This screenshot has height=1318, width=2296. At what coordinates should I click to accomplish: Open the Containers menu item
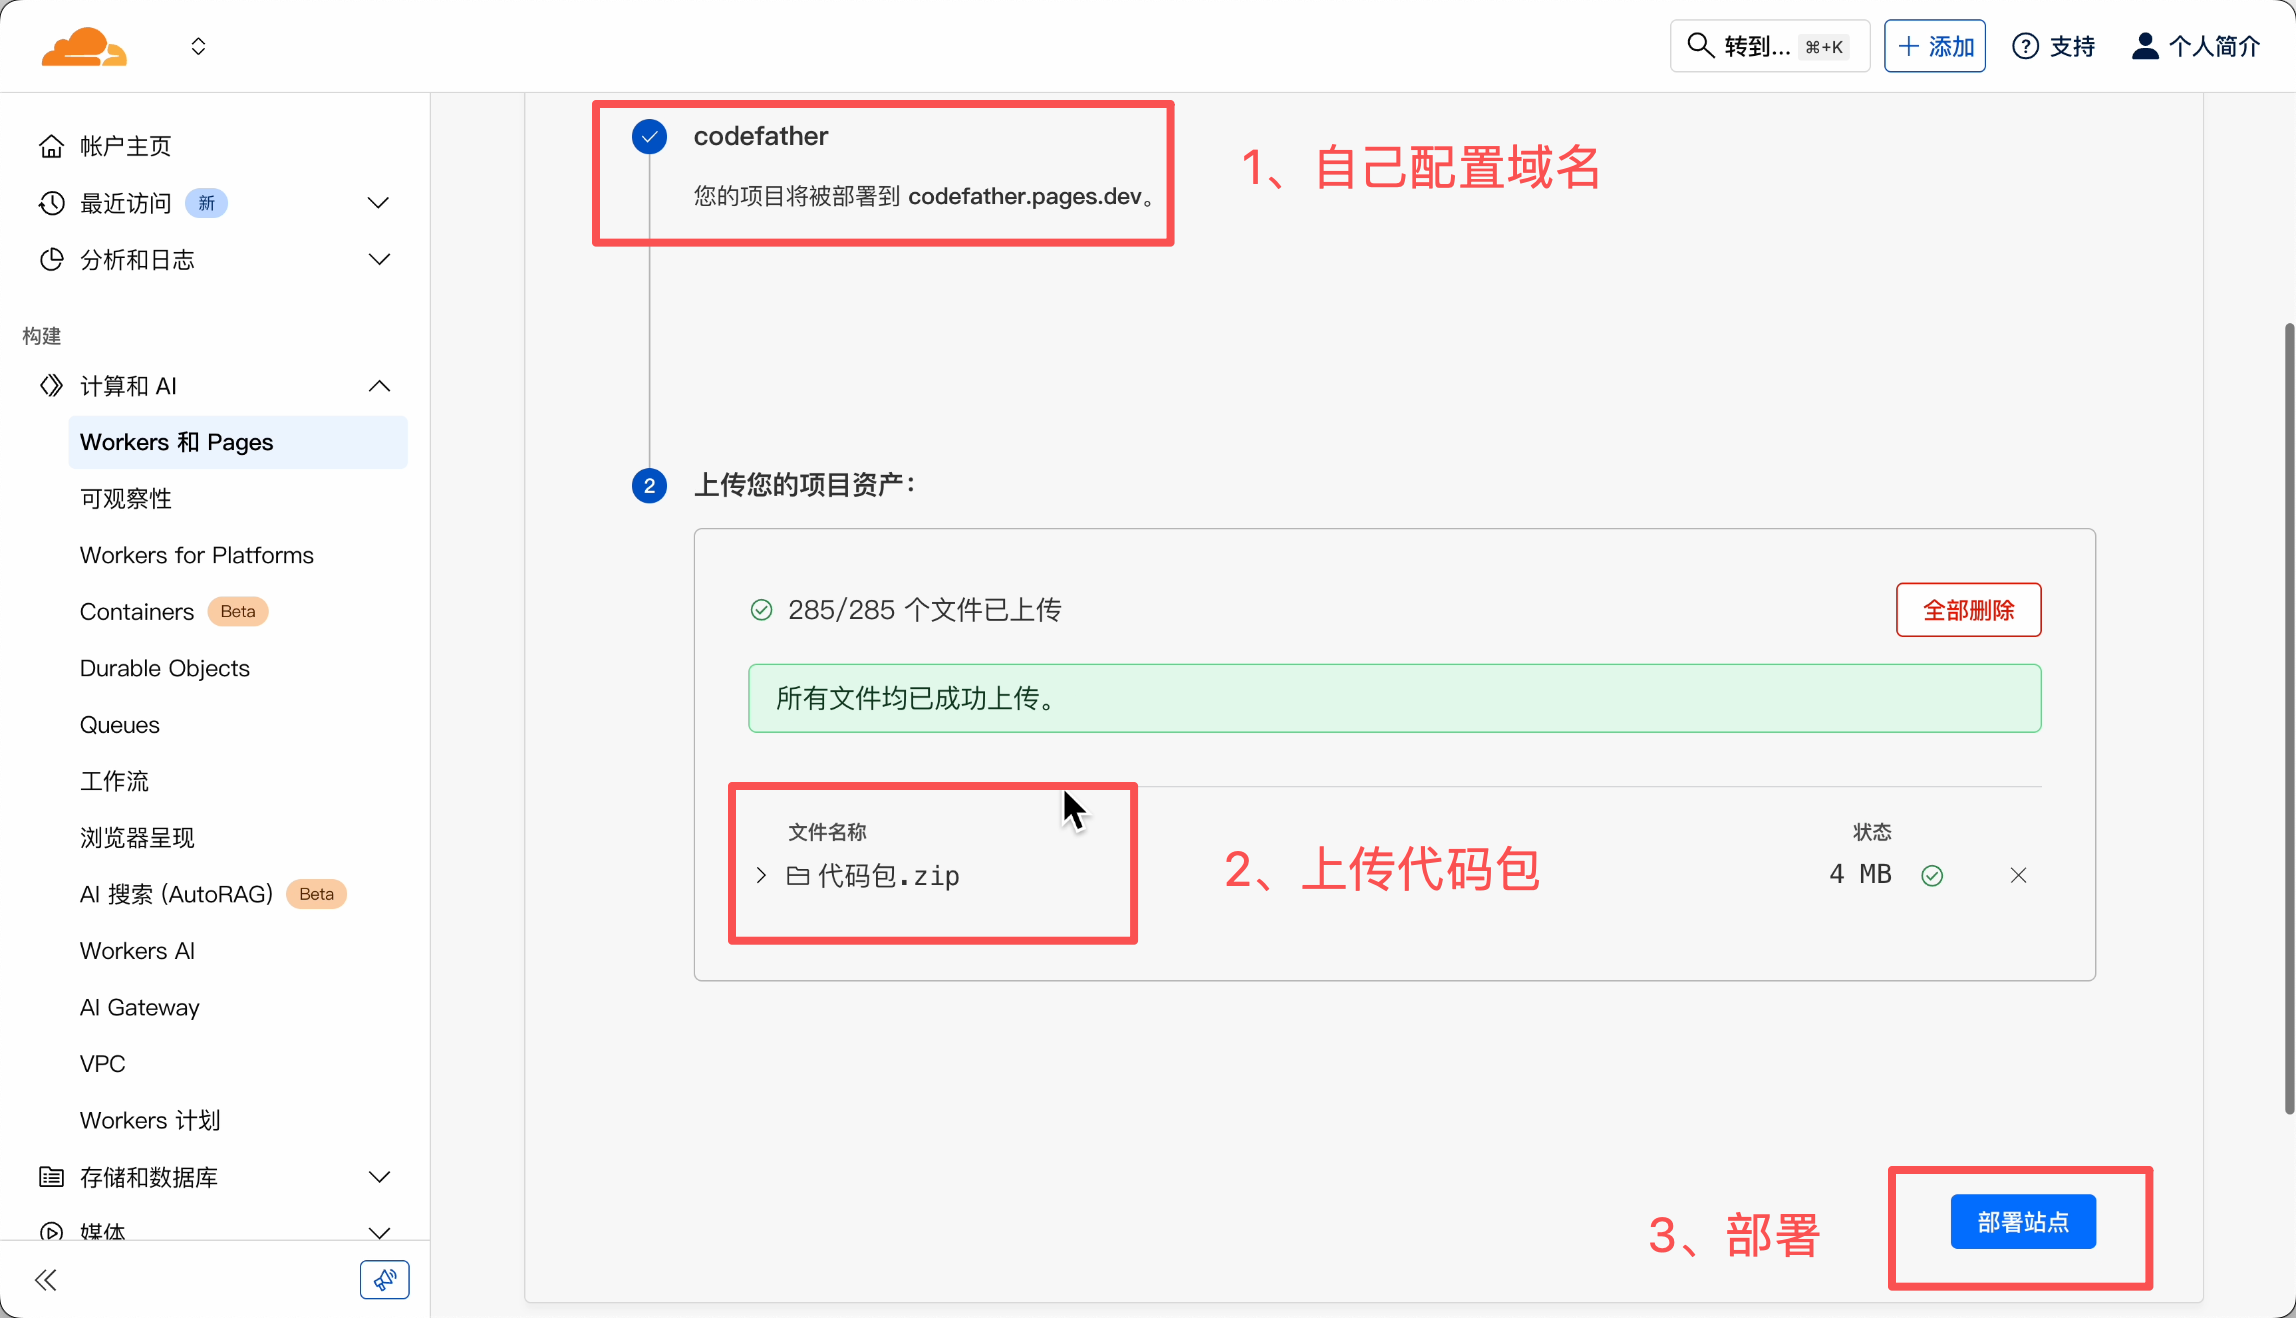coord(137,612)
